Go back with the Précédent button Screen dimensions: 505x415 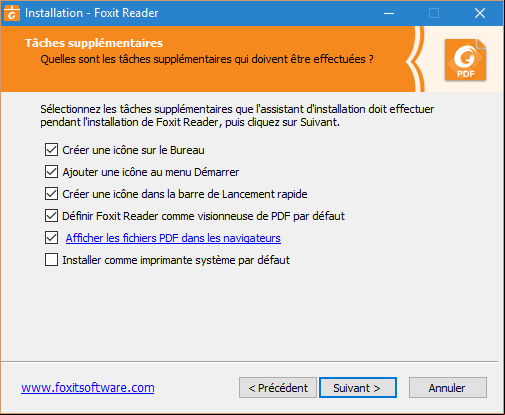click(x=278, y=388)
